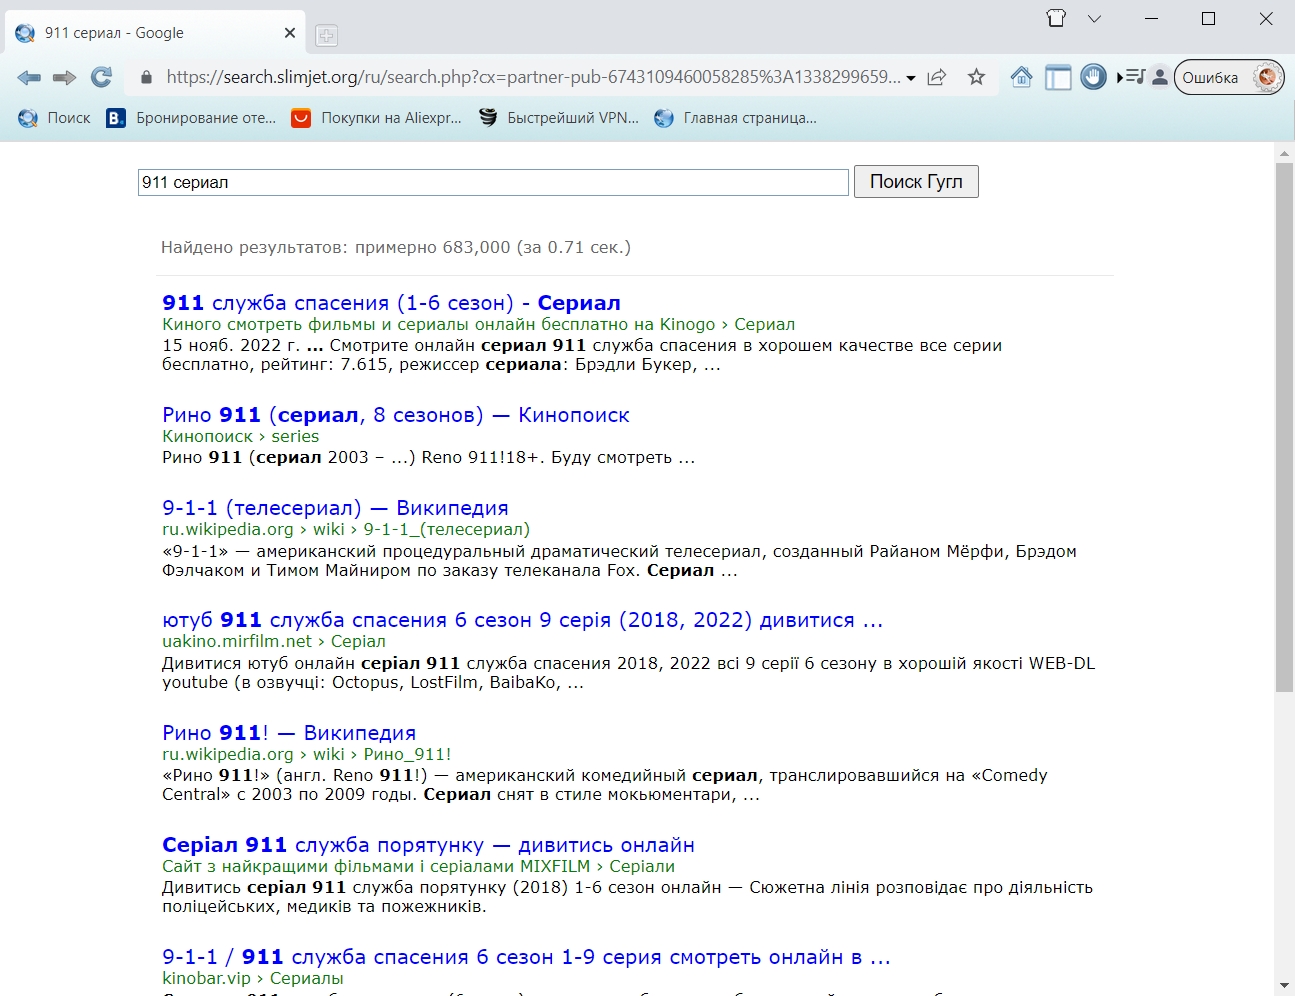Go back using the left arrow
The image size is (1295, 996).
[x=29, y=77]
